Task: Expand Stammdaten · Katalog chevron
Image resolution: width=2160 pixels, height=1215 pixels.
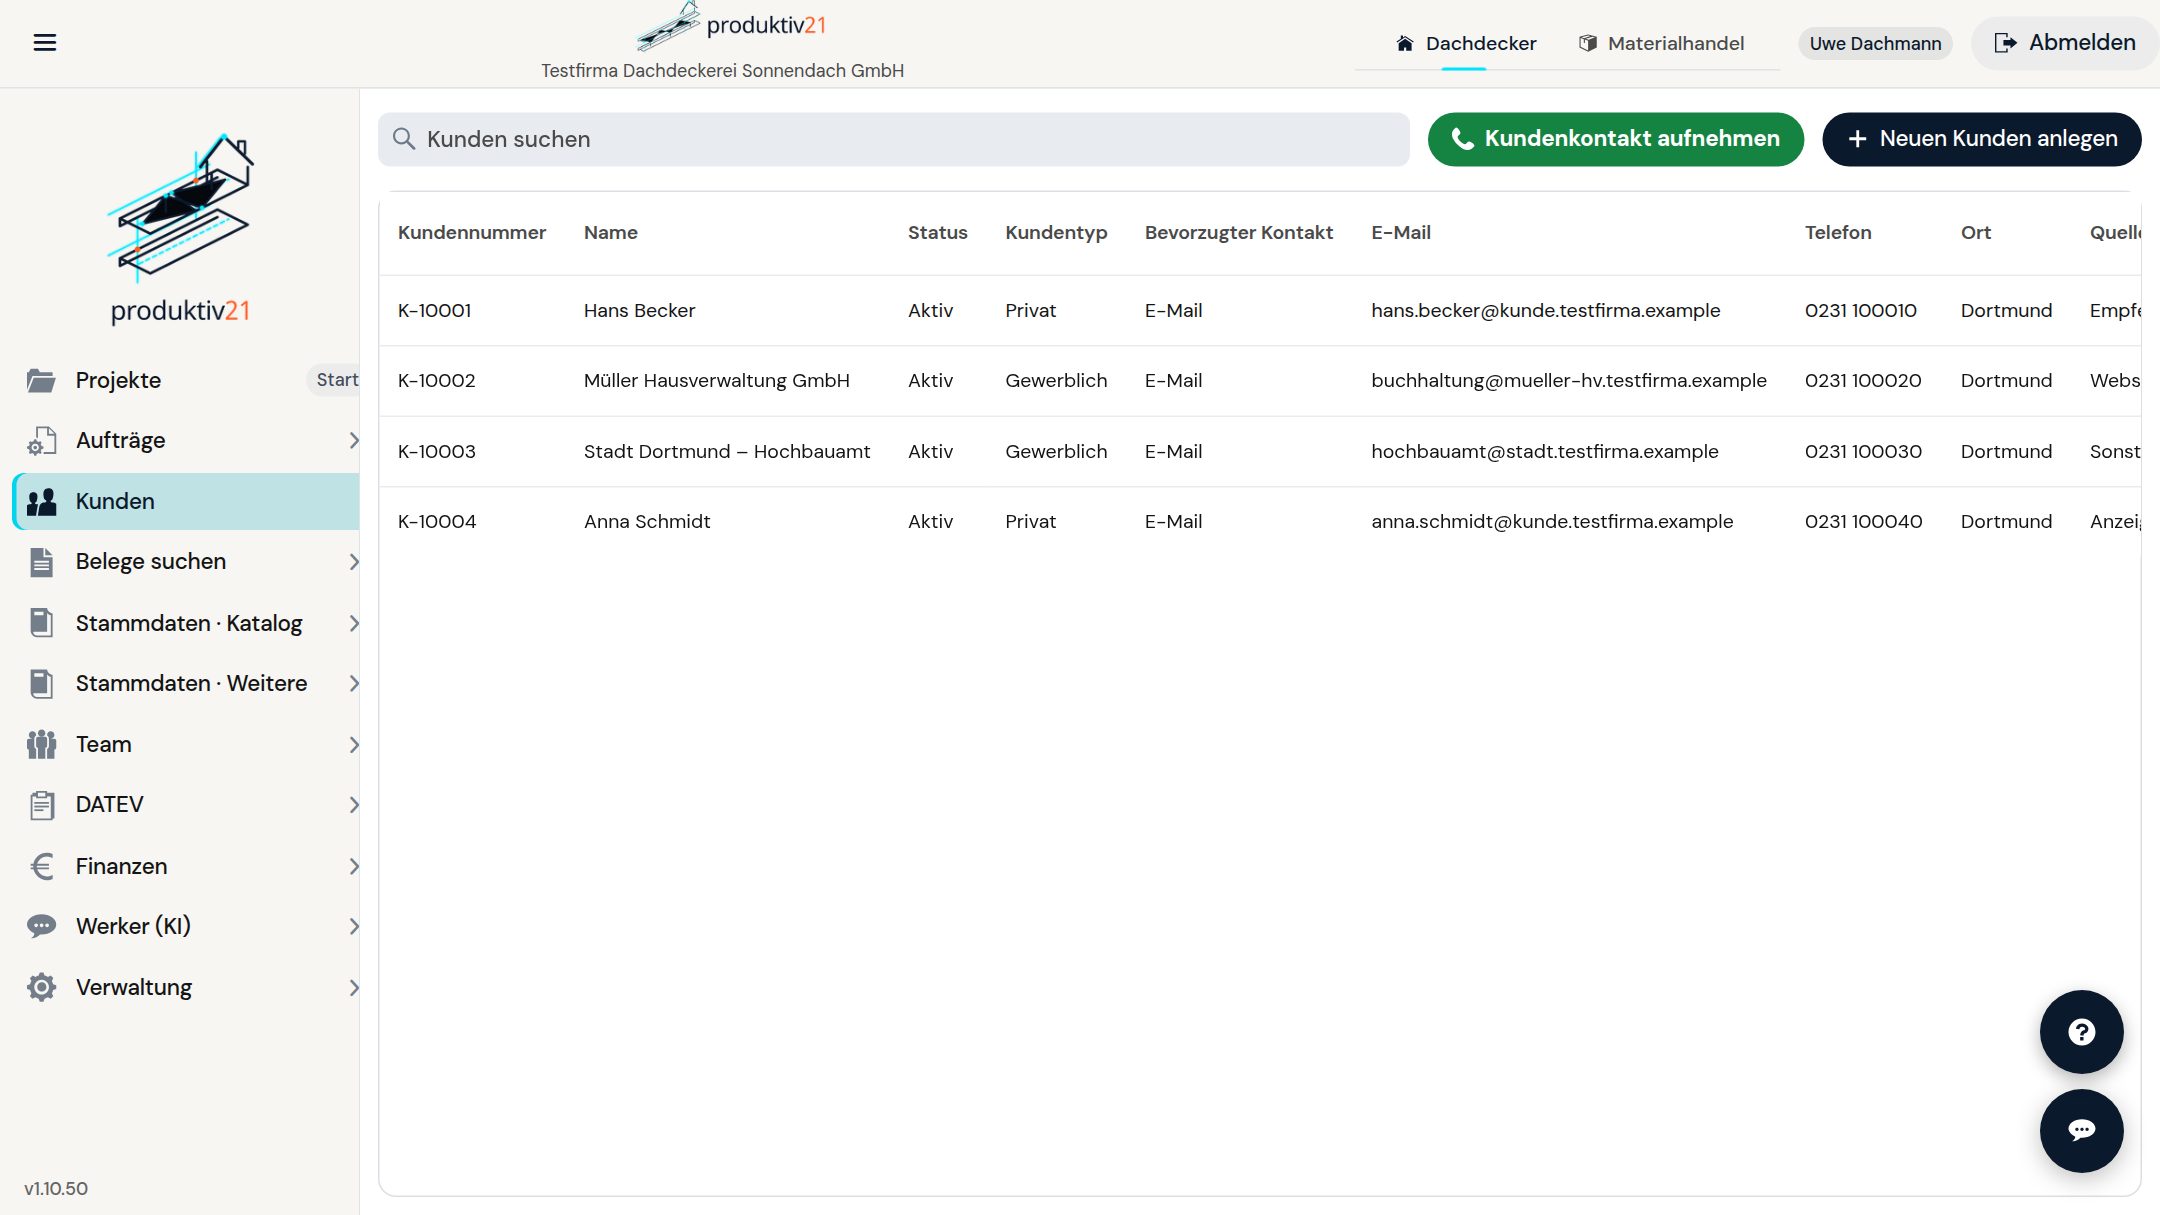Action: click(x=353, y=623)
